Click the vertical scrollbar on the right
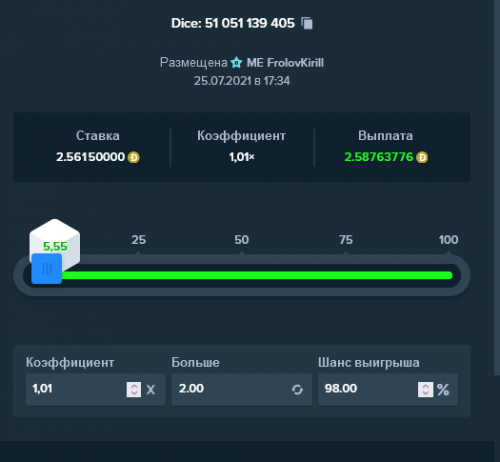500x462 pixels. click(497, 187)
